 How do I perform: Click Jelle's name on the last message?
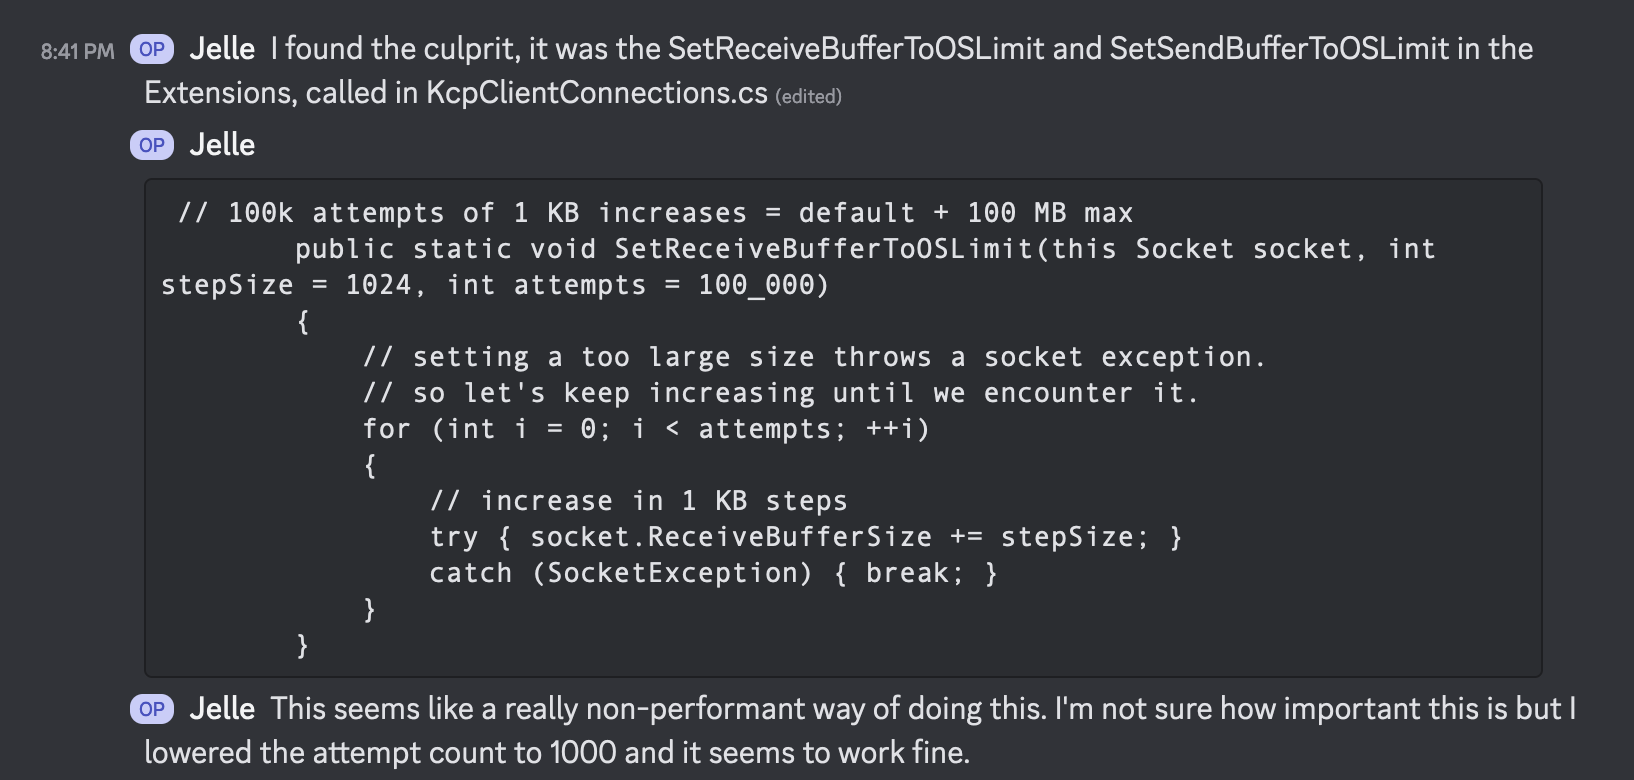point(222,708)
